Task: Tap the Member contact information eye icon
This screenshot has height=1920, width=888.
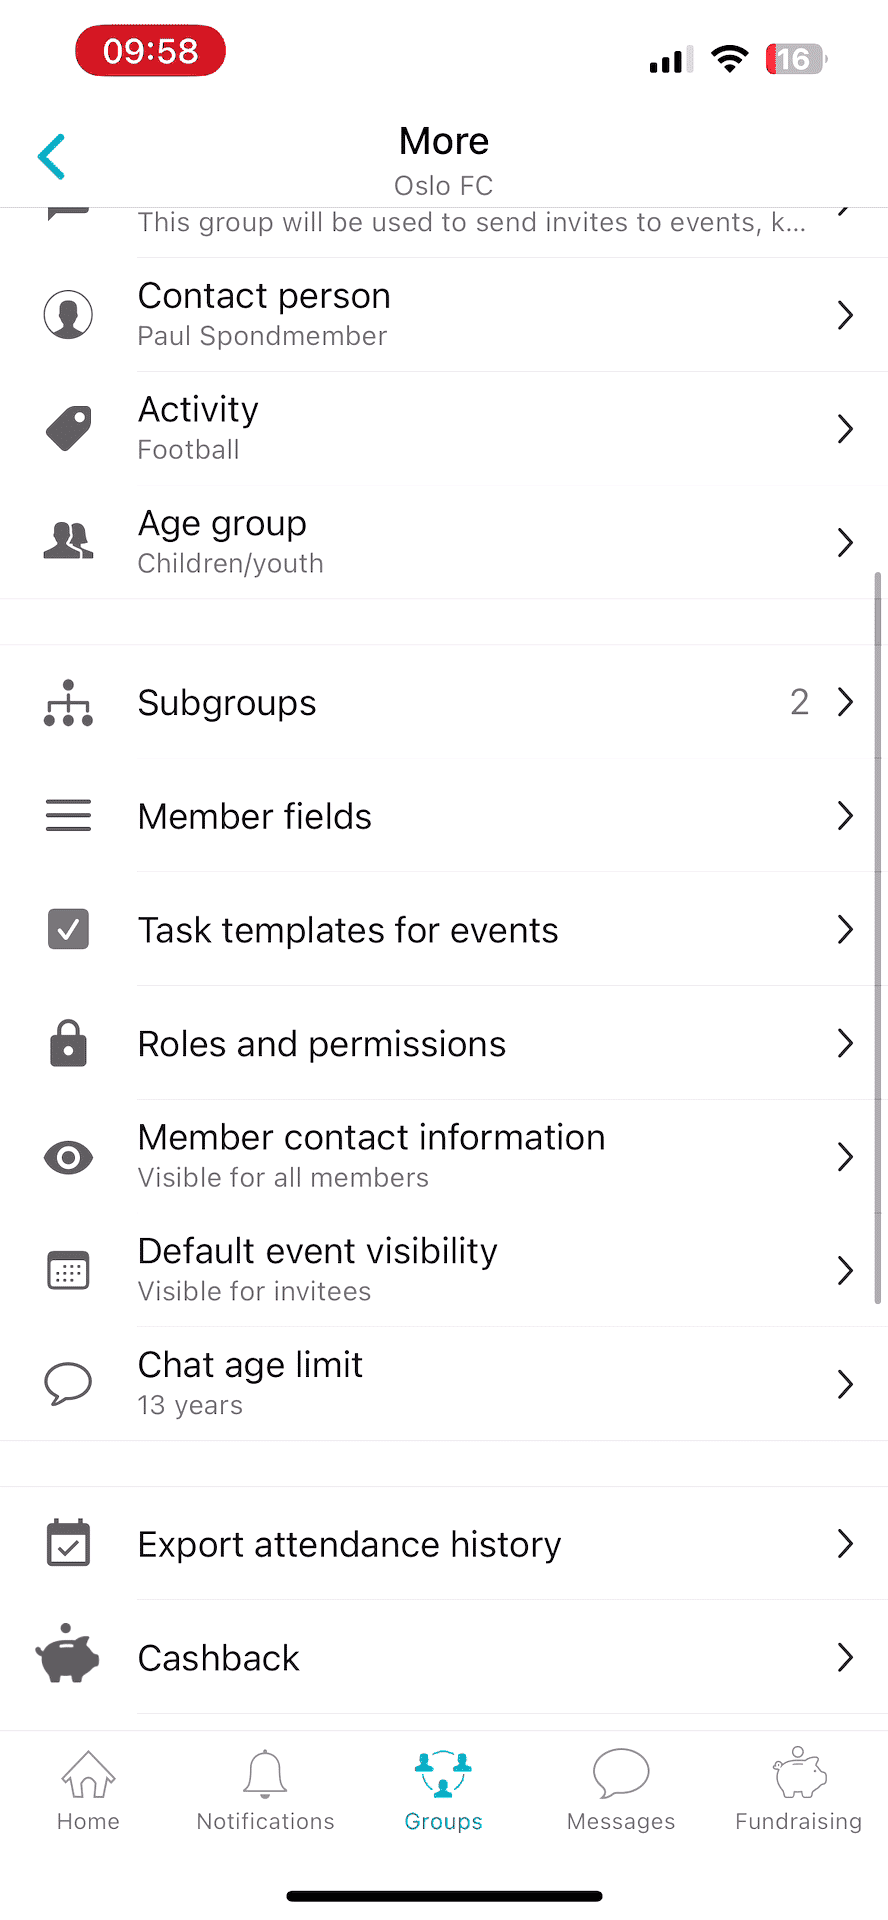Action: (68, 1158)
